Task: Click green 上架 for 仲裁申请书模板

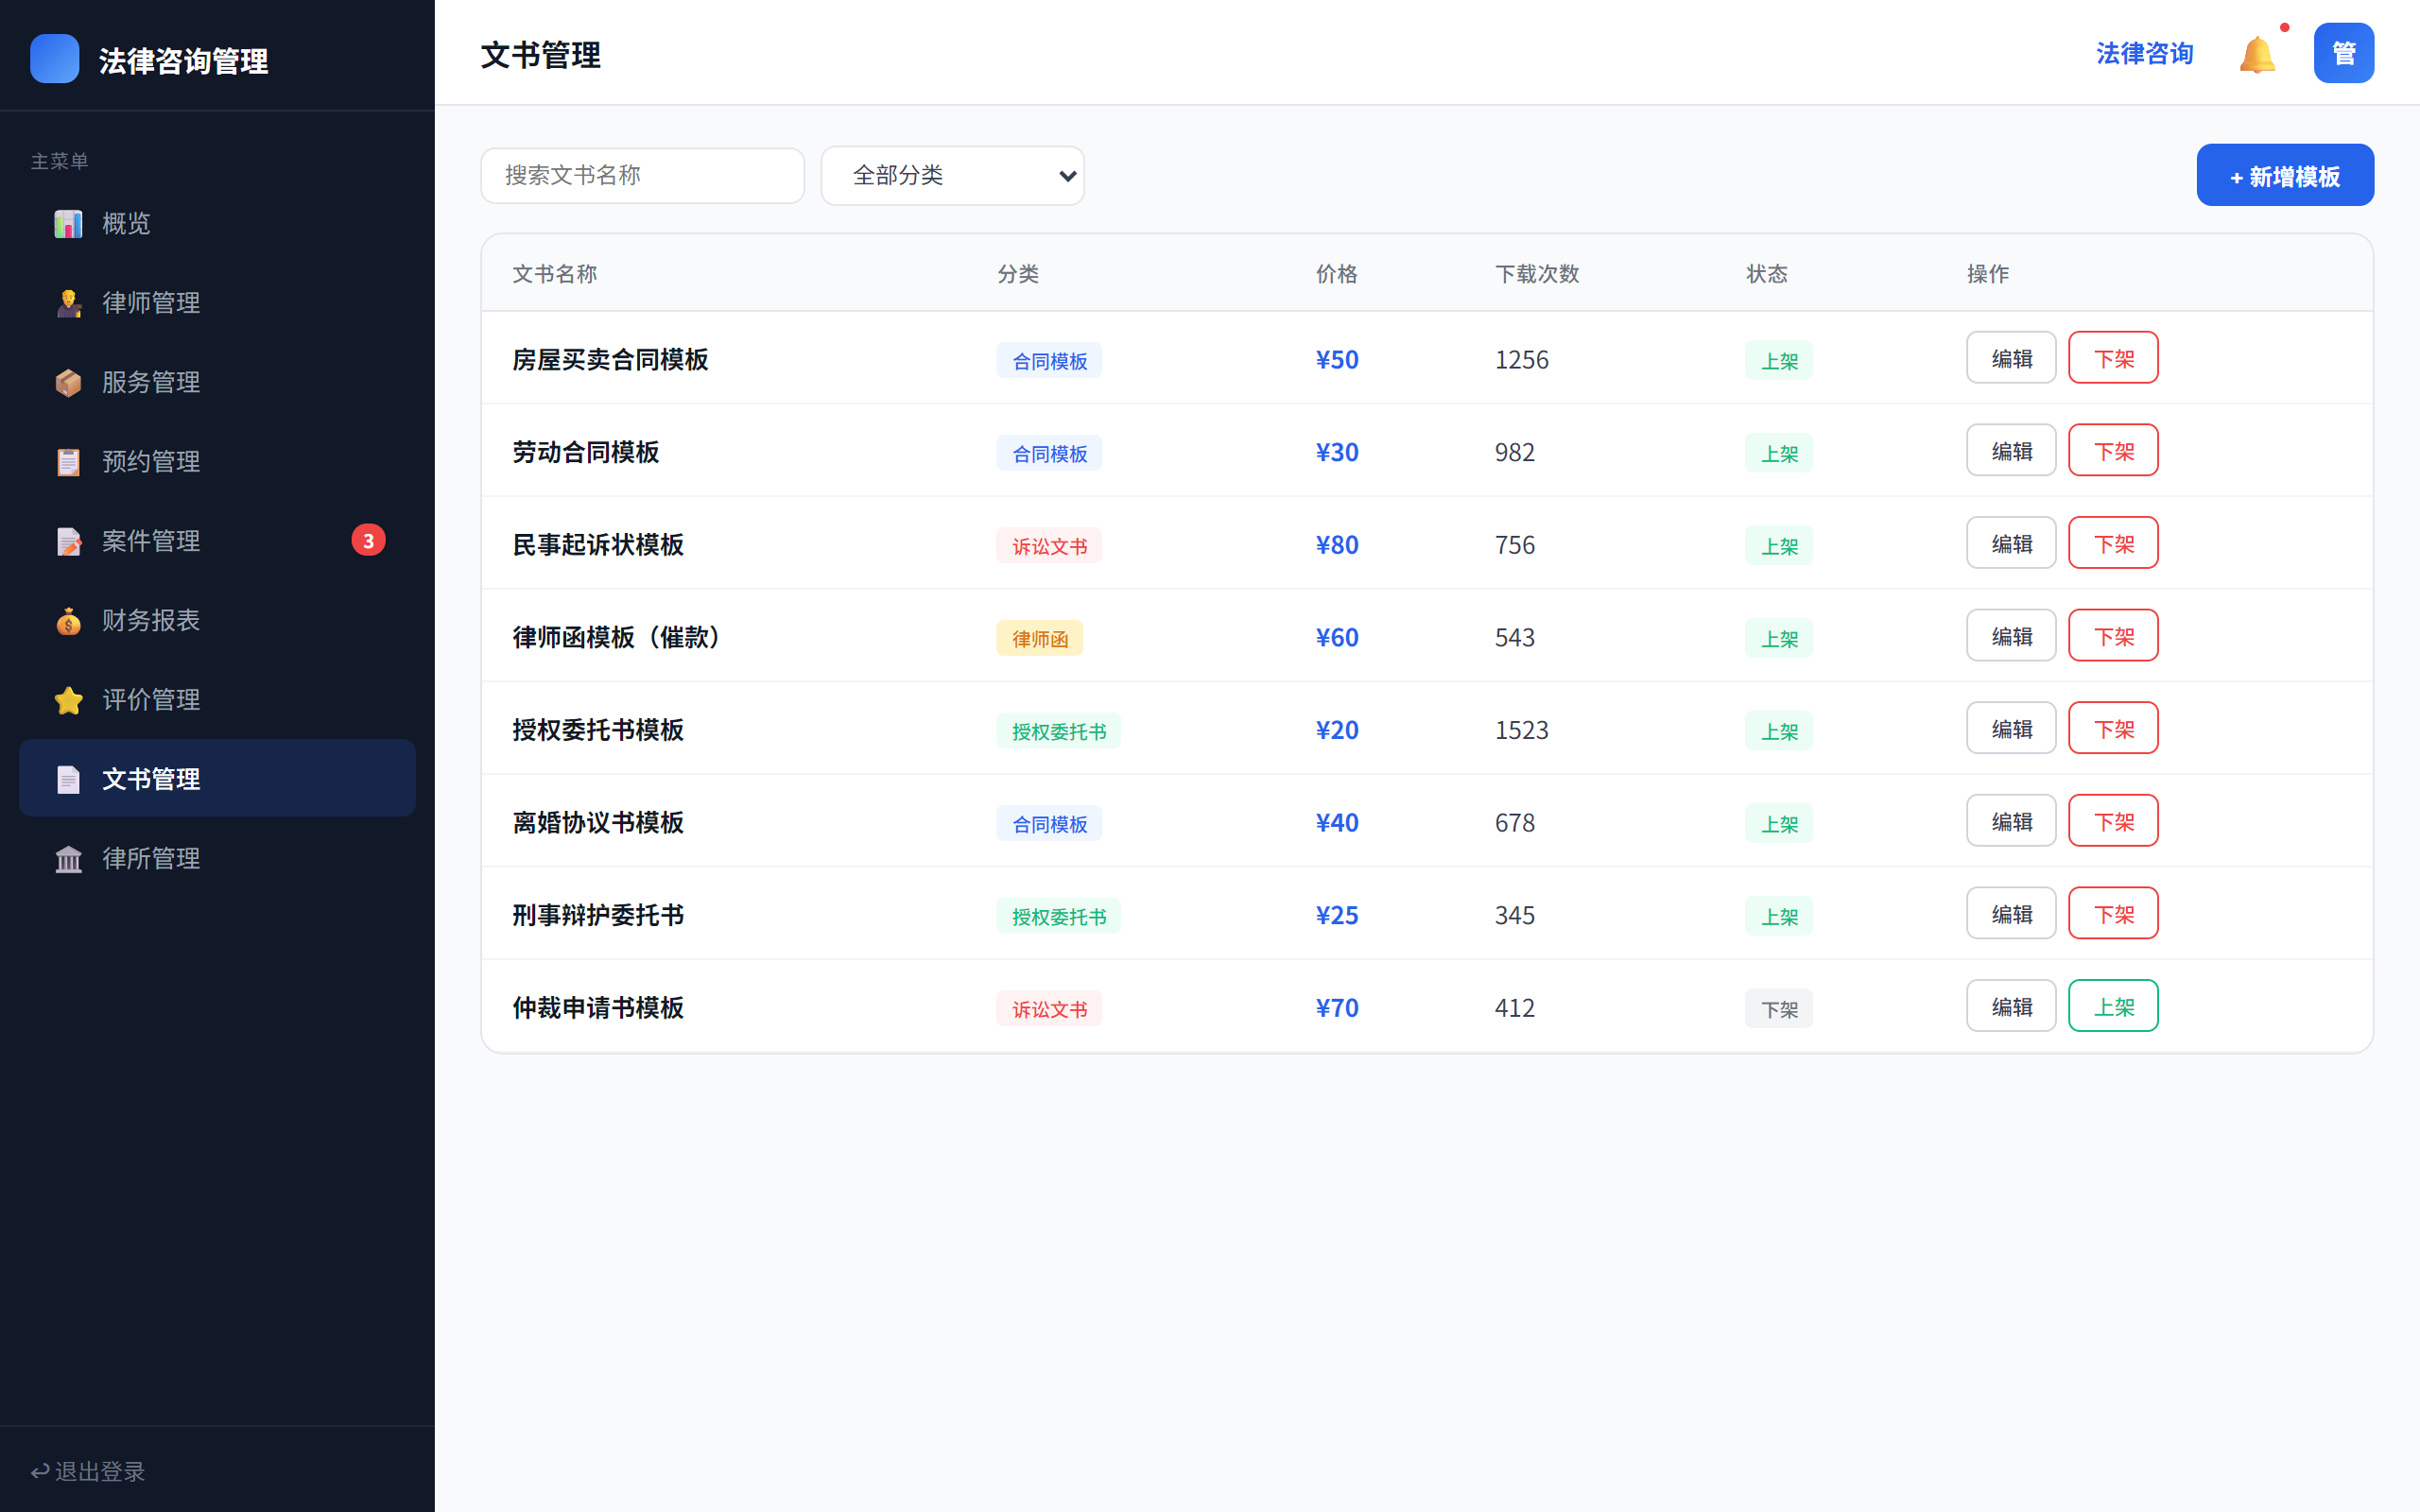Action: click(2112, 1006)
